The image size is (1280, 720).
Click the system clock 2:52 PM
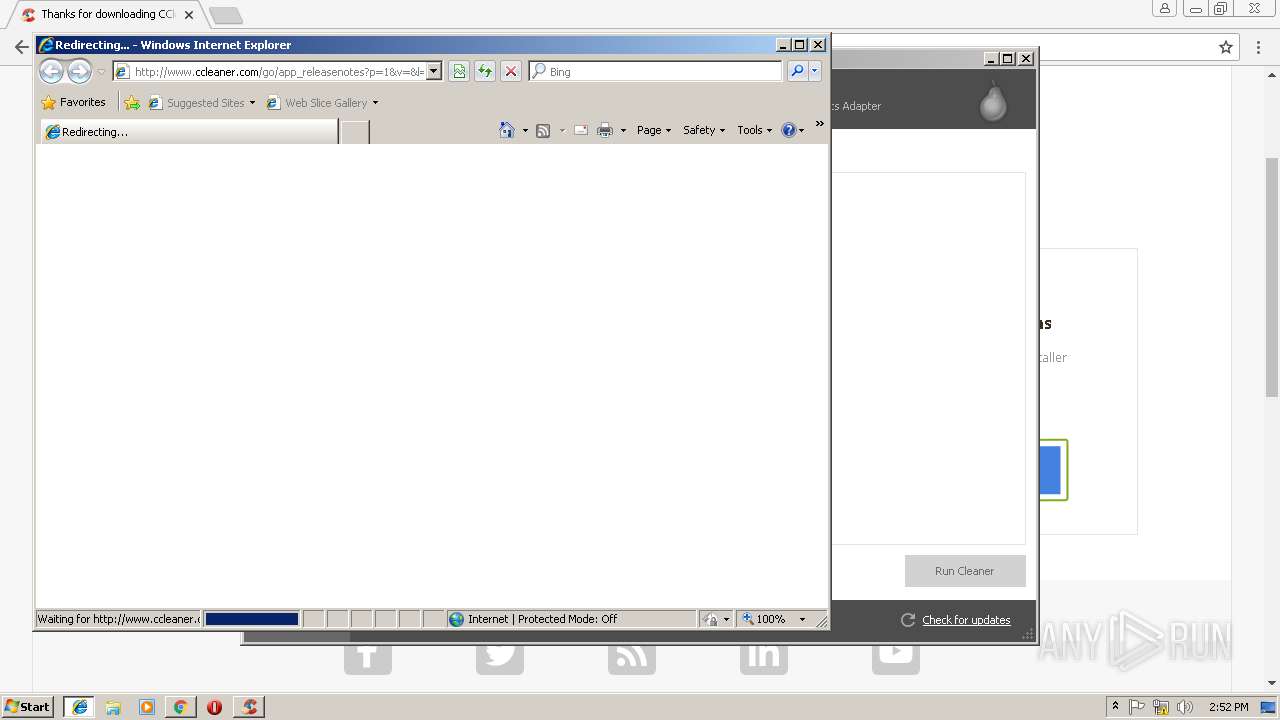pyautogui.click(x=1228, y=707)
